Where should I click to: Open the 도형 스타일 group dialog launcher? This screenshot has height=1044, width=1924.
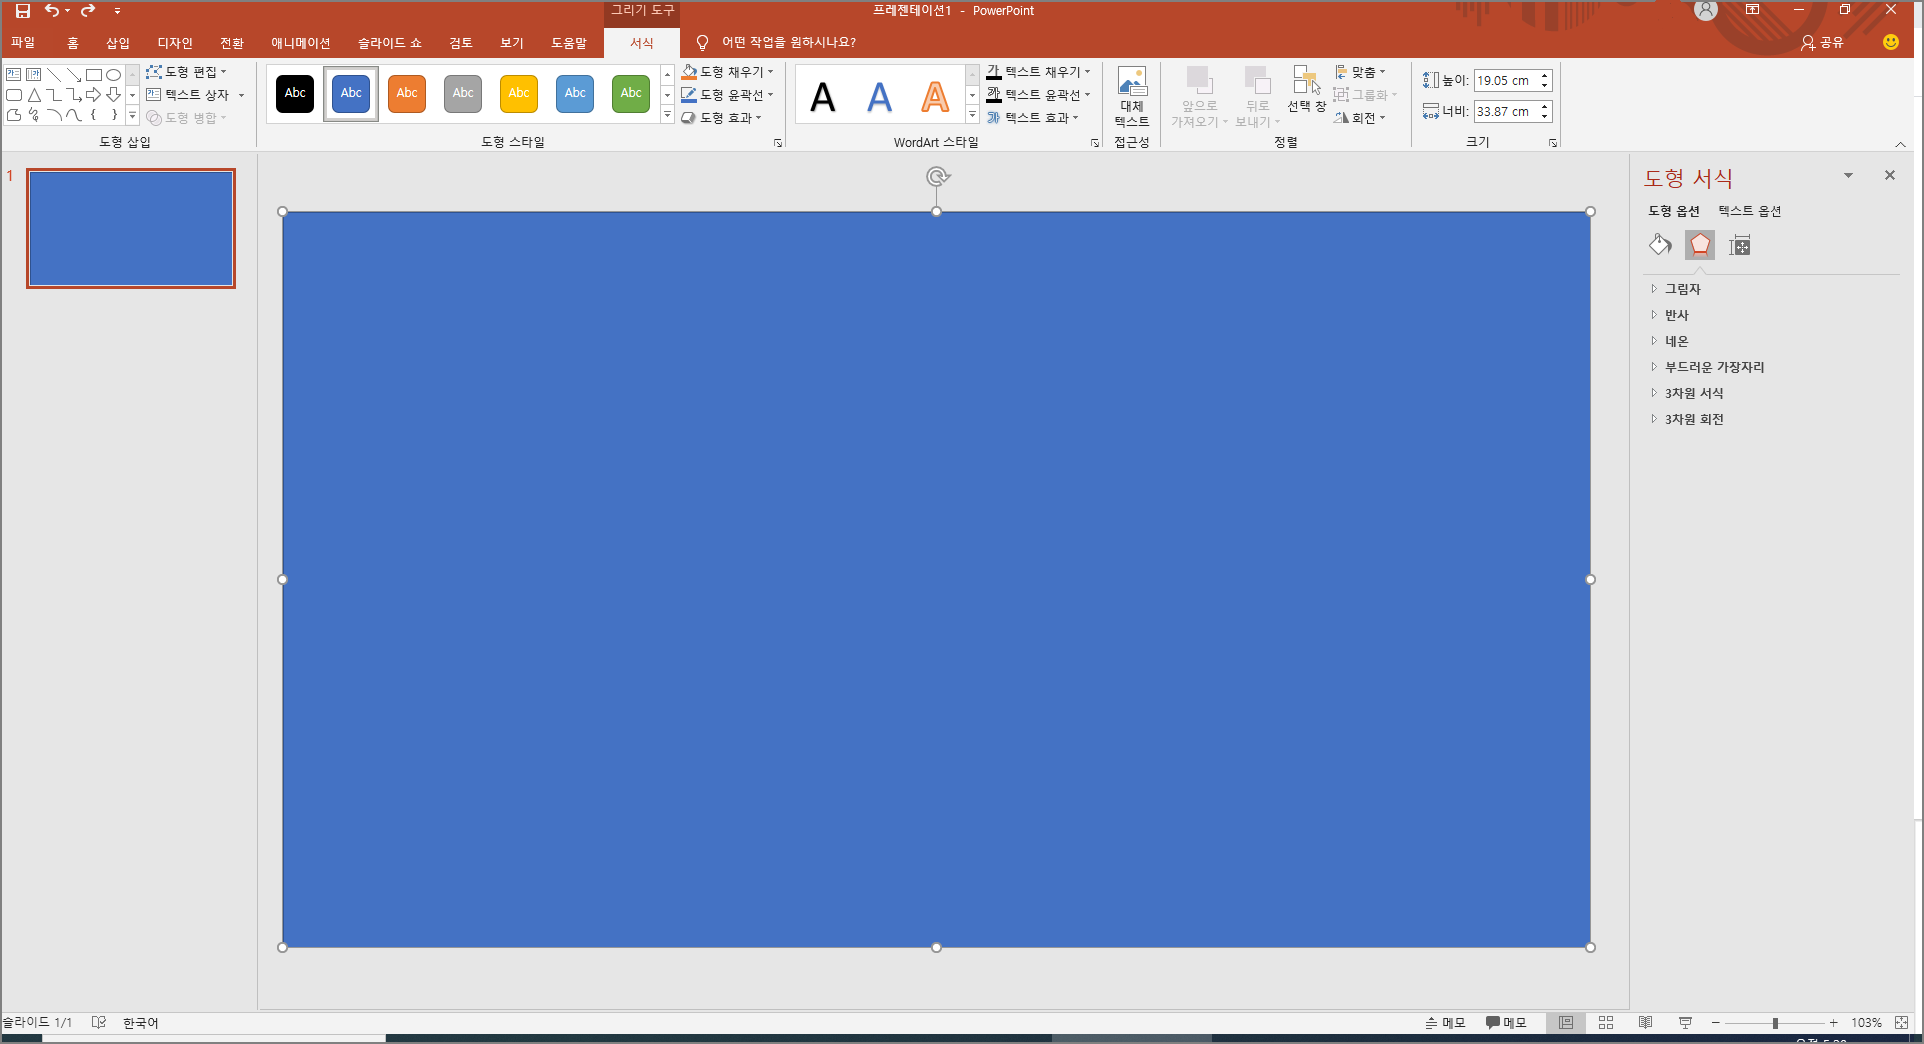[778, 144]
